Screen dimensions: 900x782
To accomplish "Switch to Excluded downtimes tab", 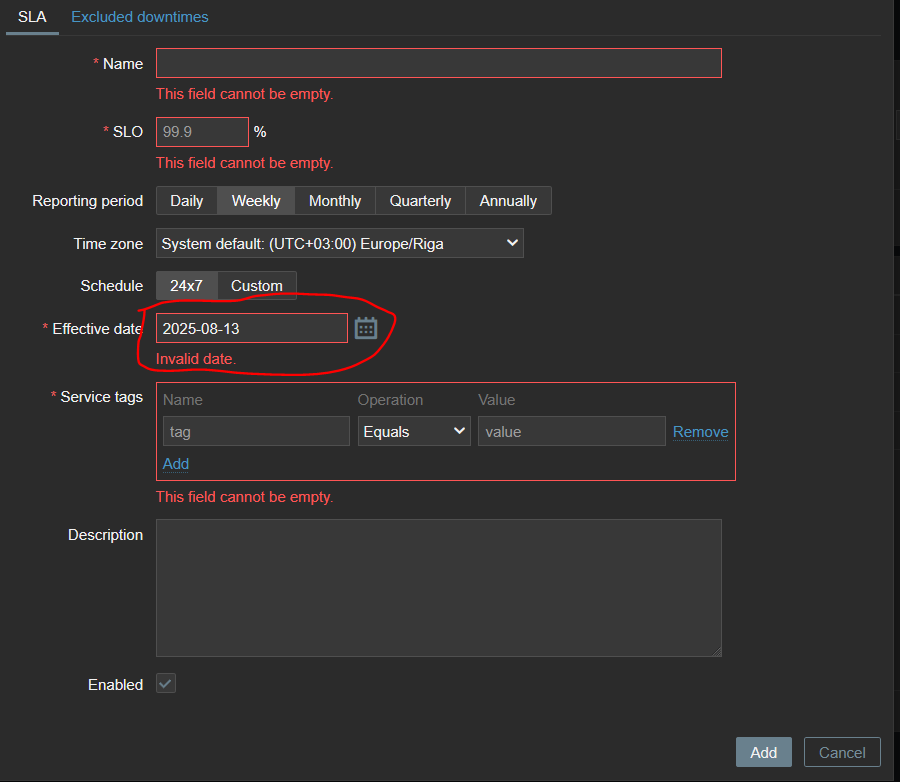I will point(139,17).
